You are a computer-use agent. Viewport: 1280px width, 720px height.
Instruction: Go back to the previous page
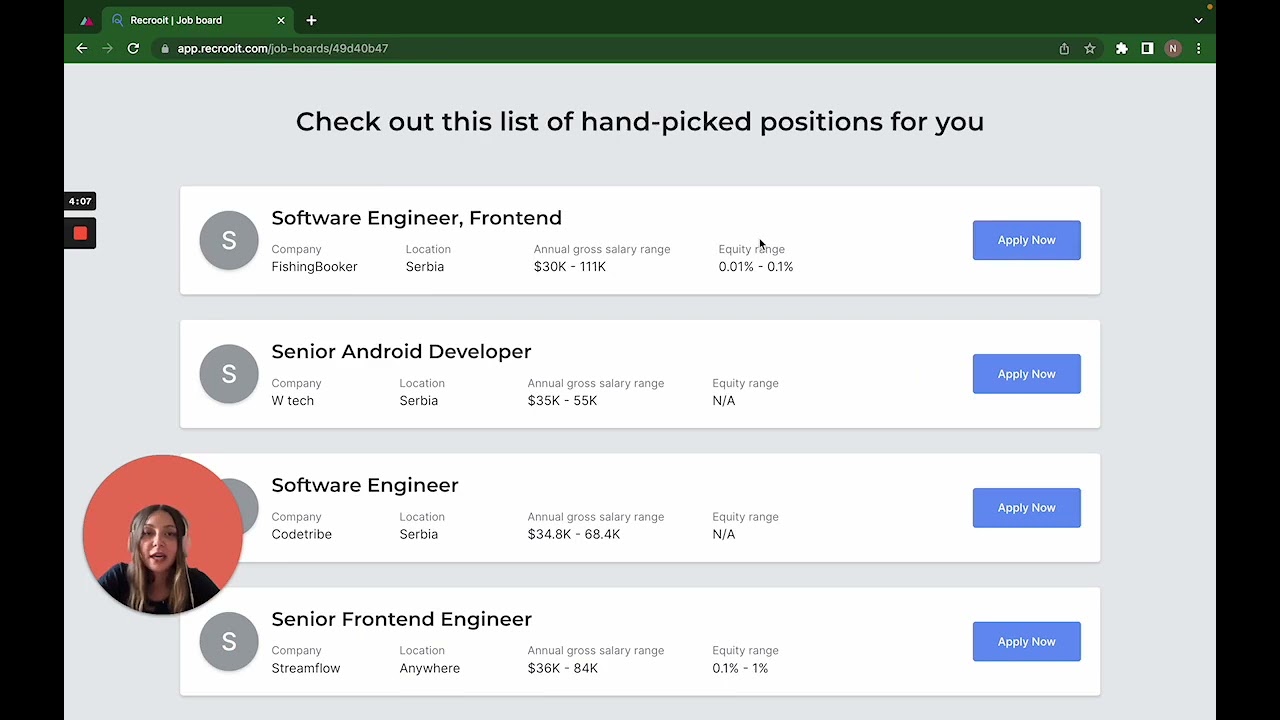coord(82,48)
